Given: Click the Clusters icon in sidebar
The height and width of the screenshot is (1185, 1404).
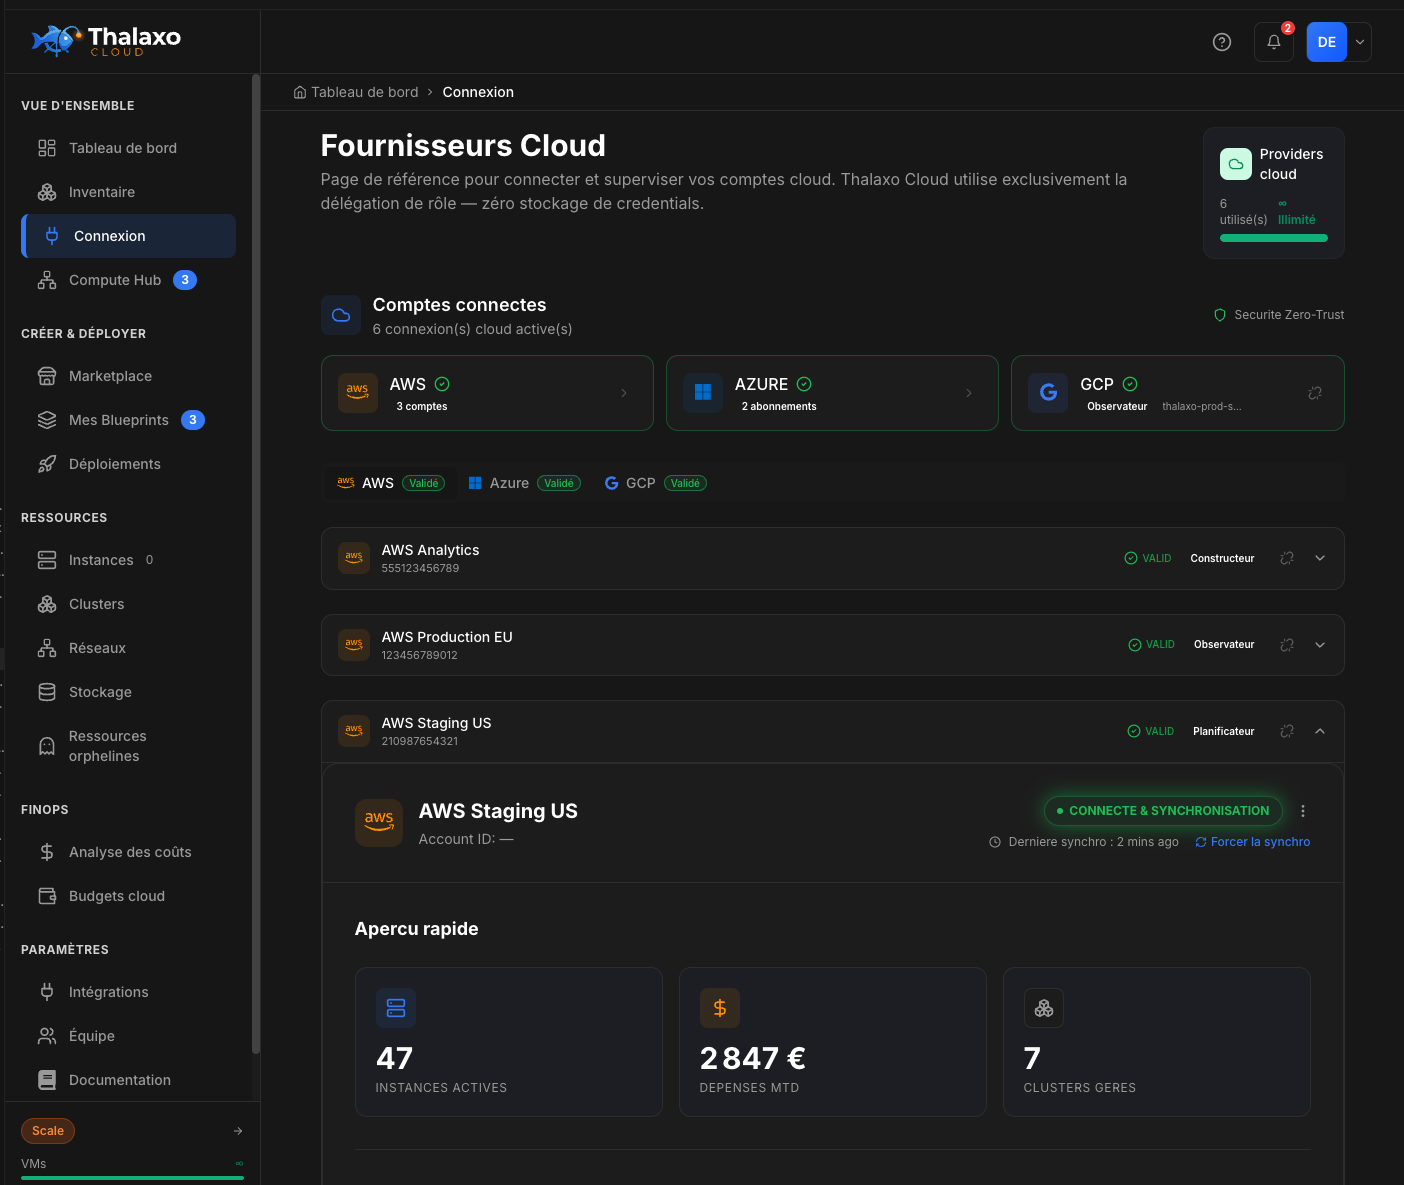Looking at the screenshot, I should tap(47, 604).
